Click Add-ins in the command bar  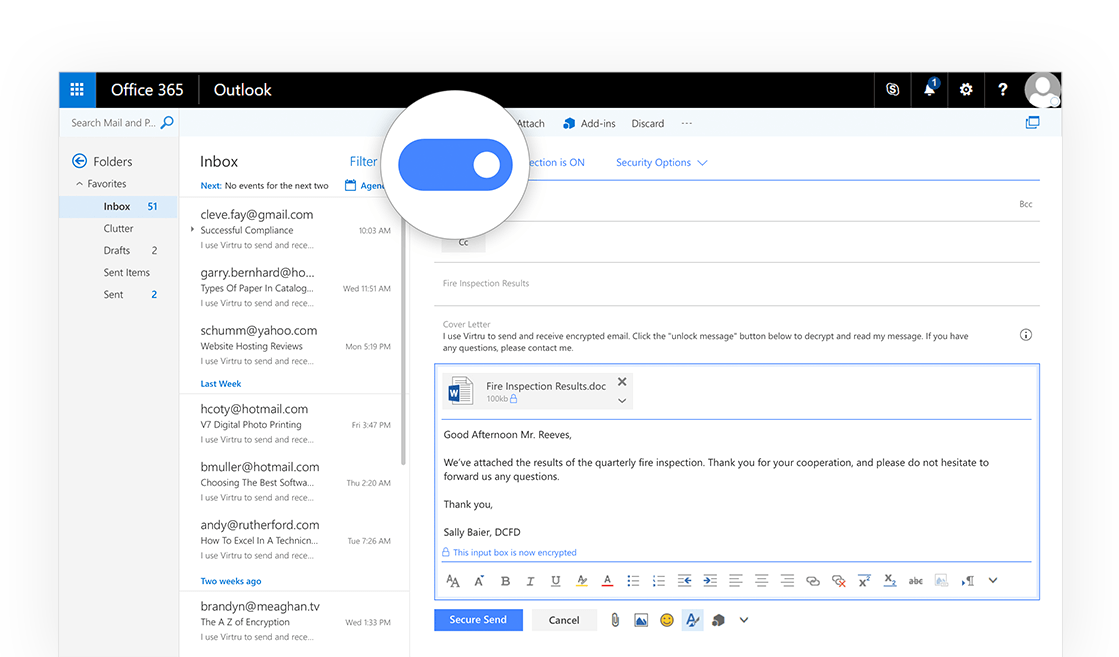pyautogui.click(x=589, y=123)
